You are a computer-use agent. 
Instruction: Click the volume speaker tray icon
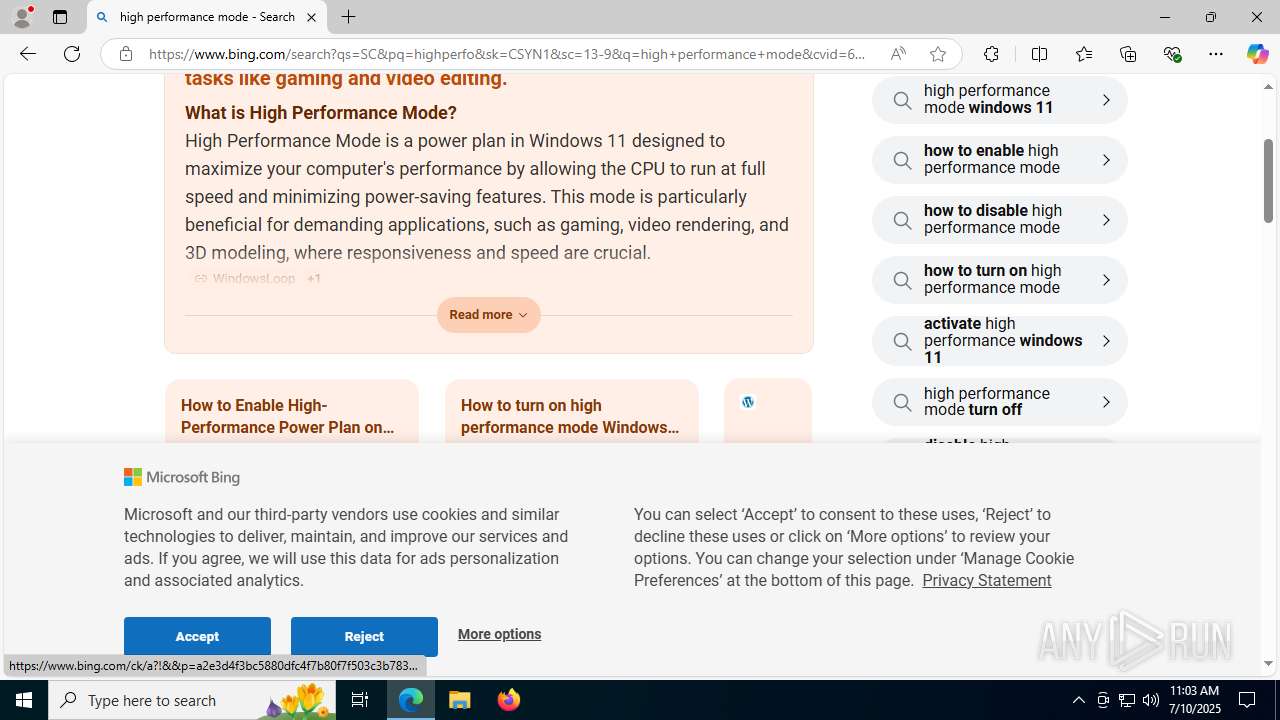pyautogui.click(x=1151, y=700)
